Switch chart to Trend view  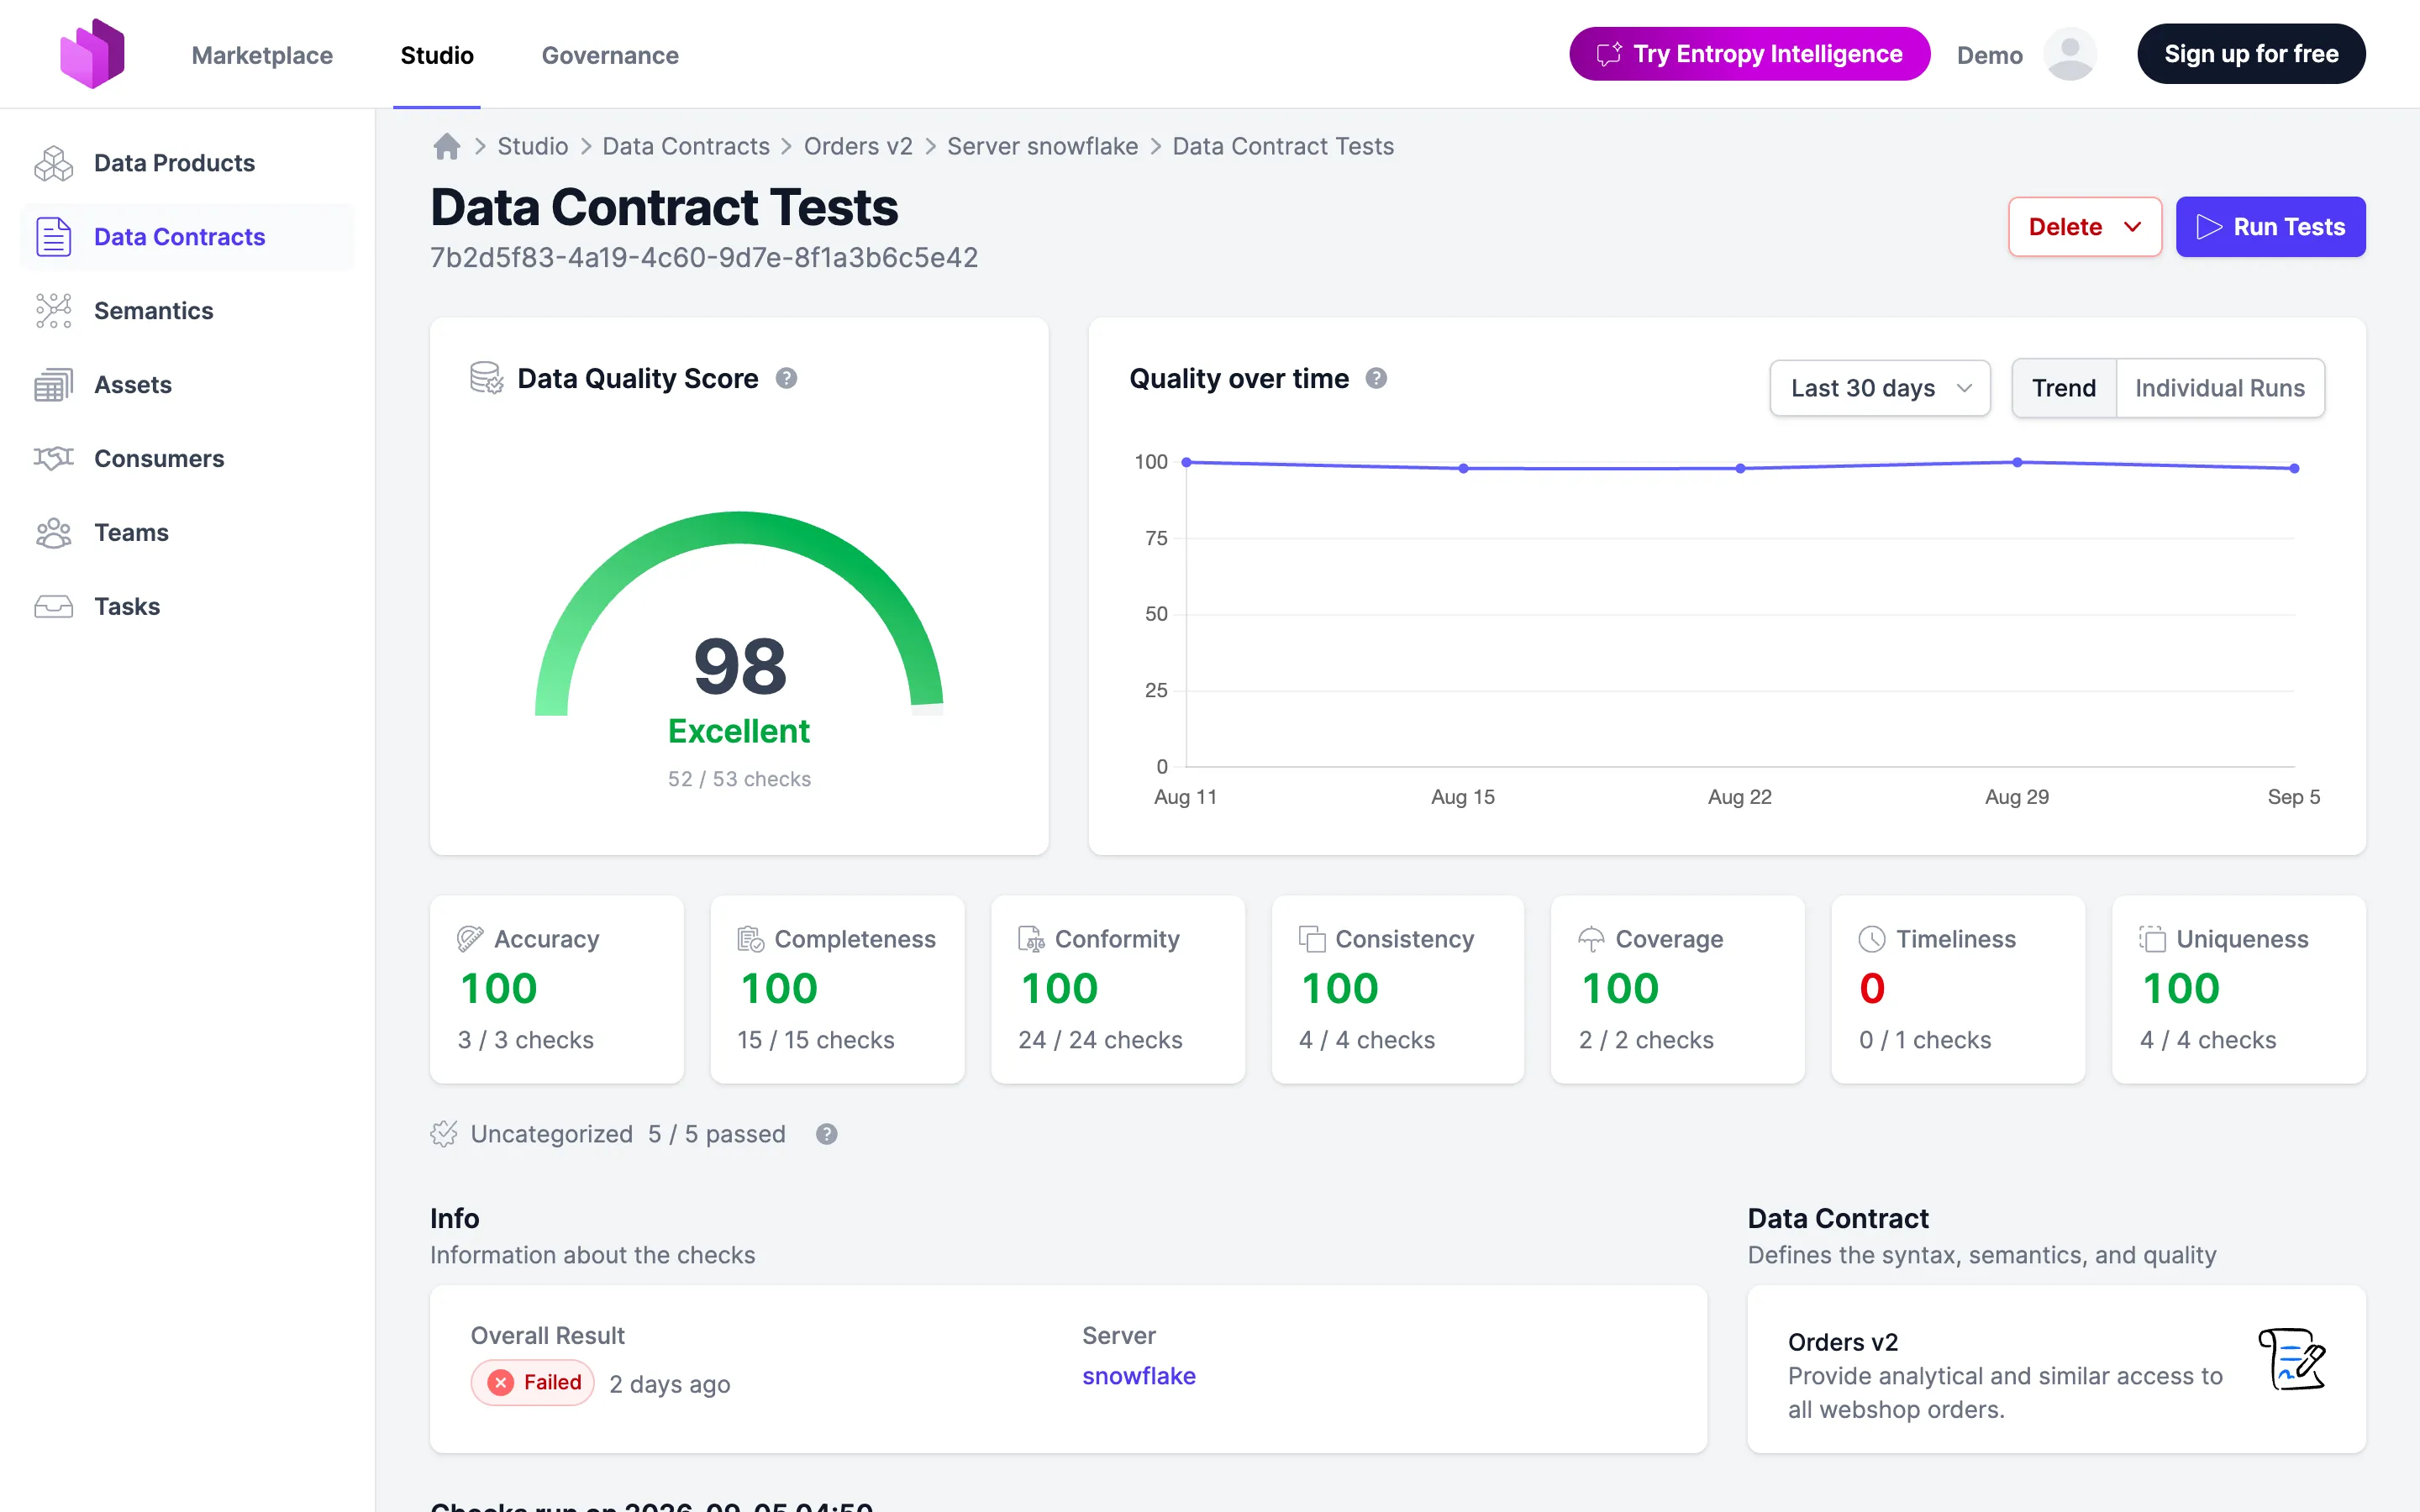[2063, 388]
